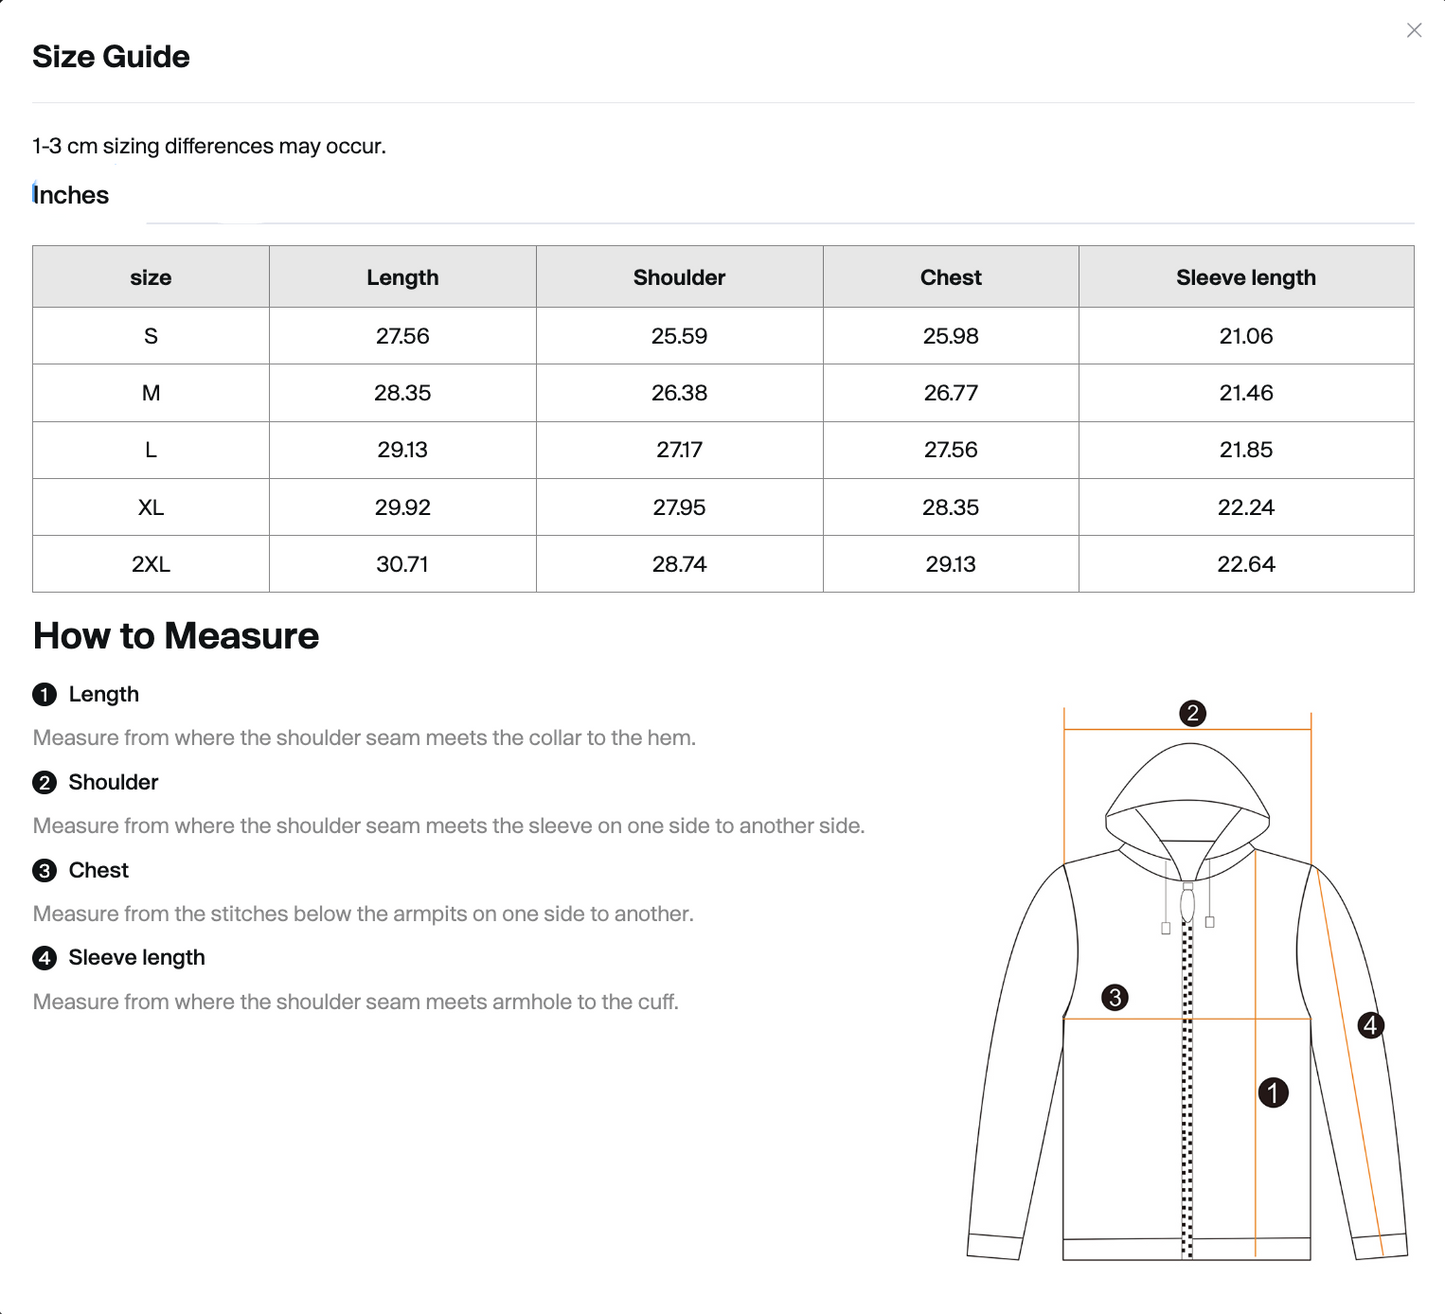
Task: Click the numbered Length marker icon
Action: pos(43,694)
